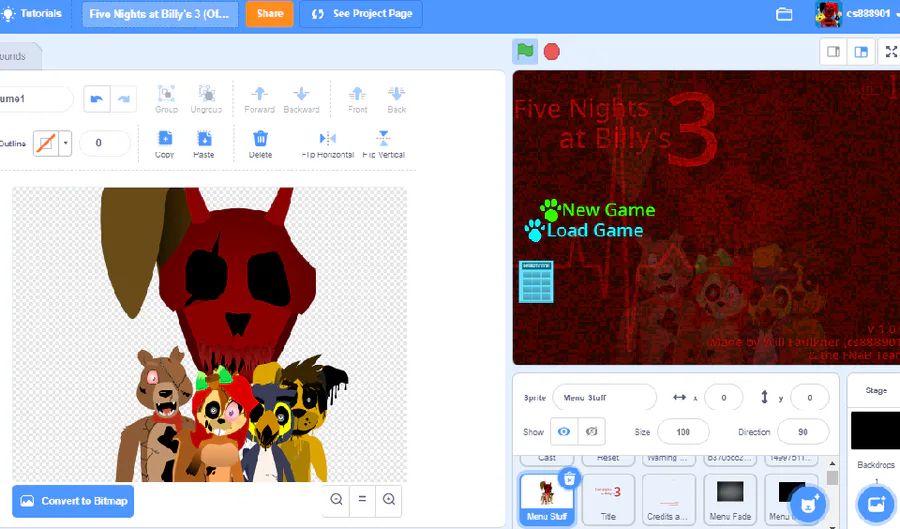The height and width of the screenshot is (529, 900).
Task: Click the Paste icon in paint editor
Action: click(204, 144)
